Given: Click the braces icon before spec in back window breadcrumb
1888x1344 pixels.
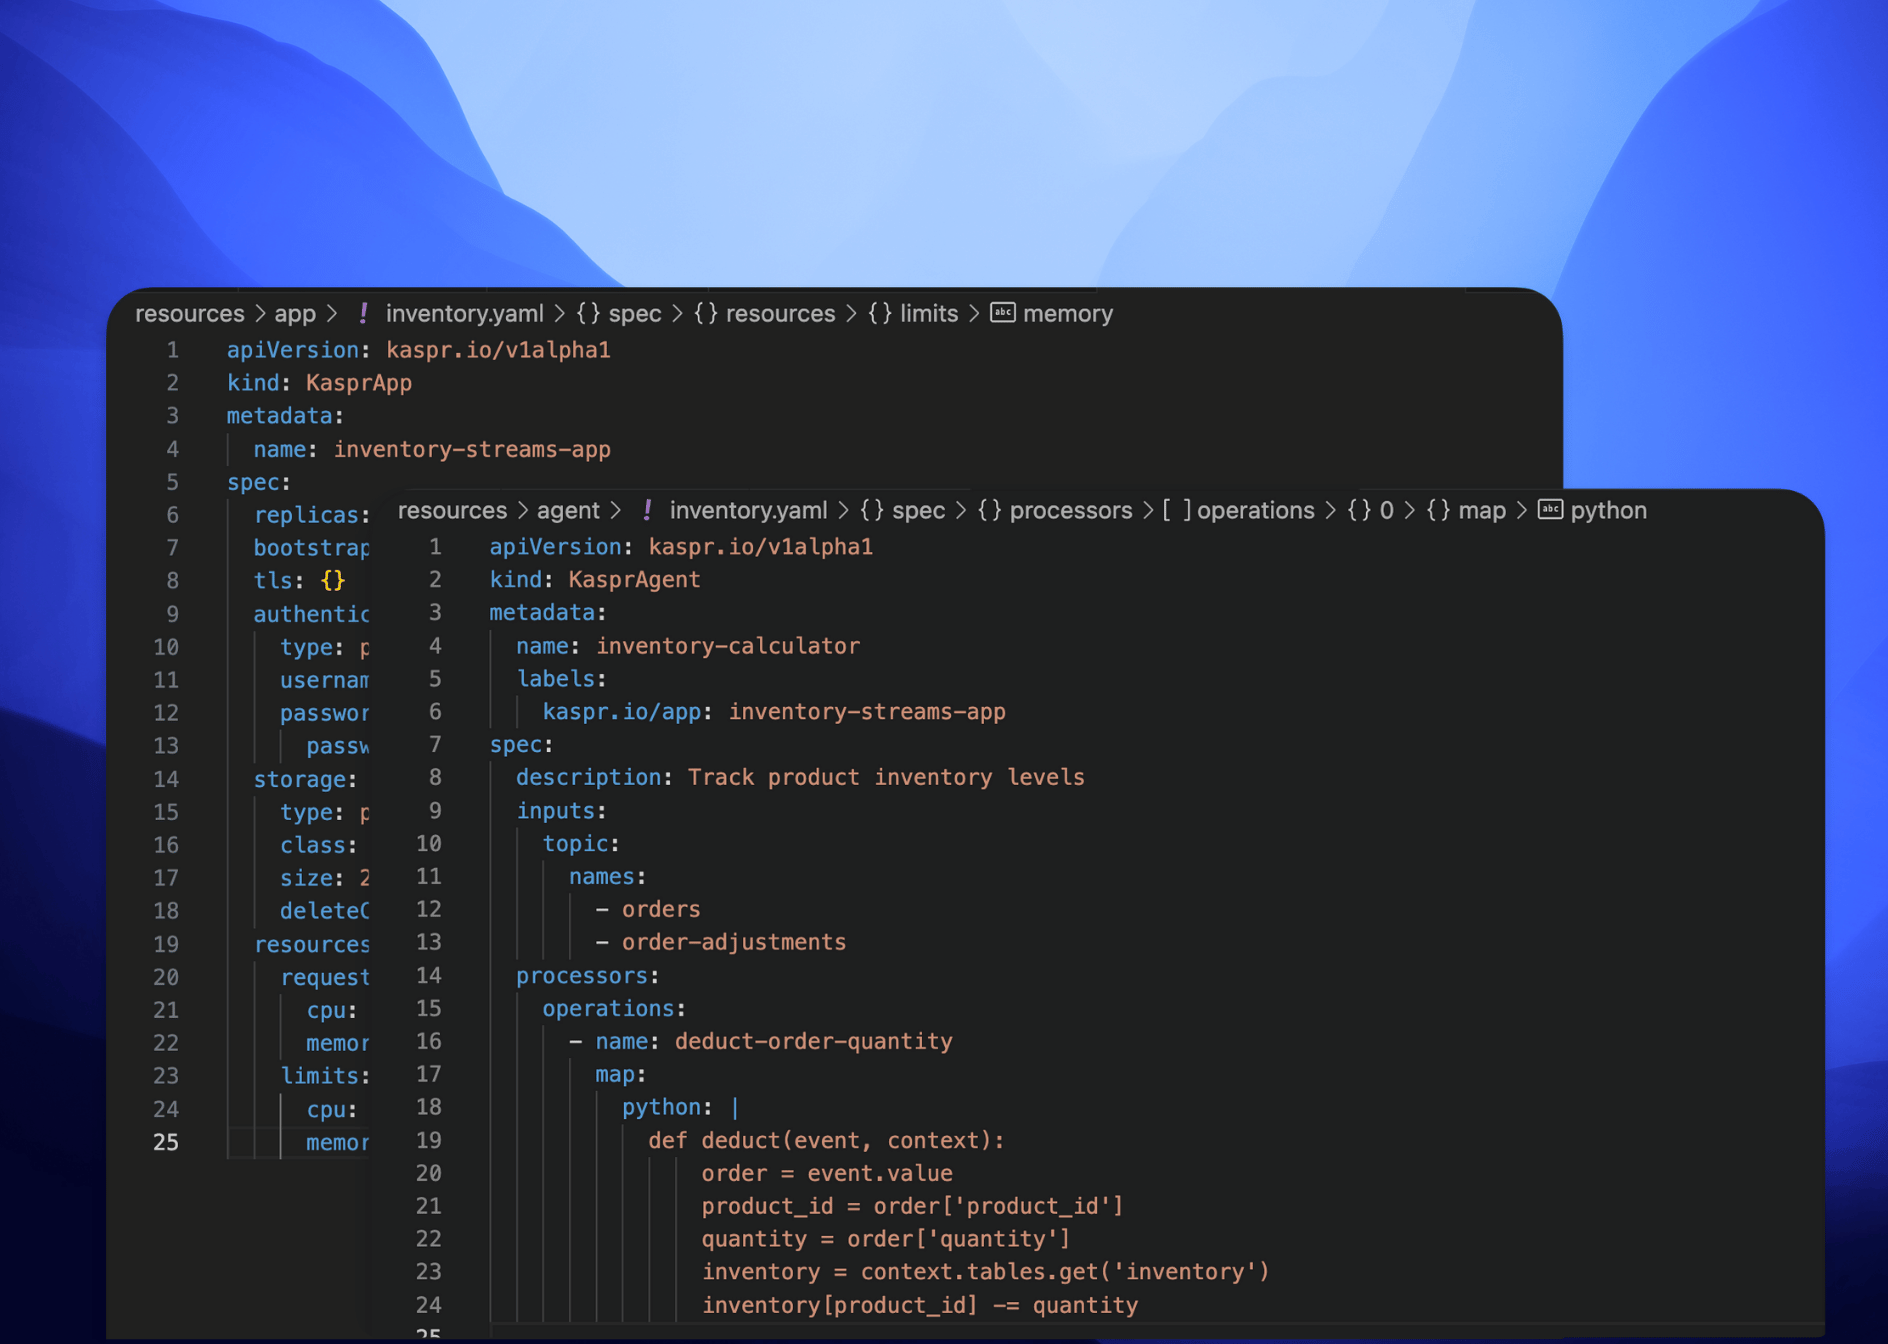Looking at the screenshot, I should pos(588,314).
